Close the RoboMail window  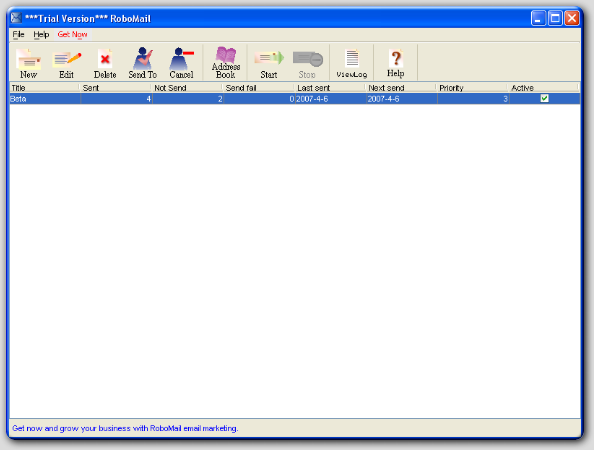pyautogui.click(x=572, y=18)
